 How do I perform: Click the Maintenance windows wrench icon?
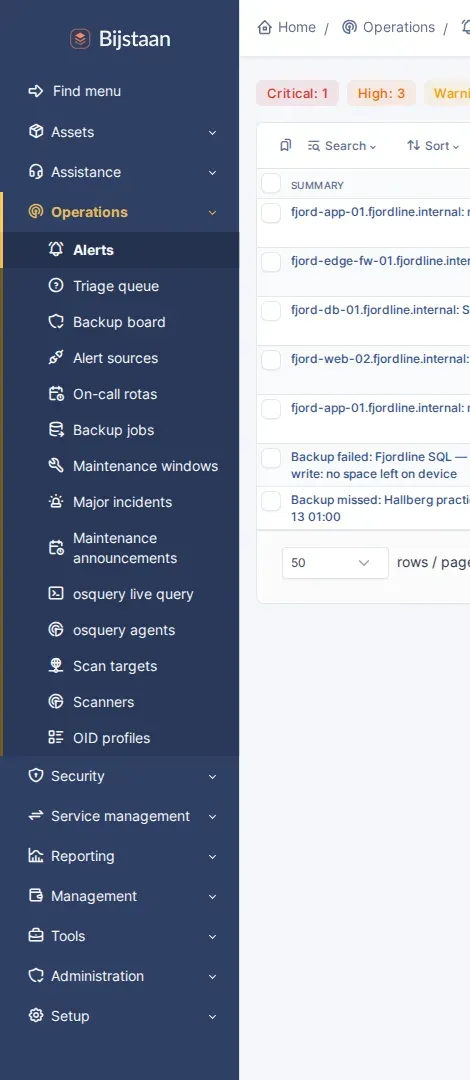click(56, 466)
